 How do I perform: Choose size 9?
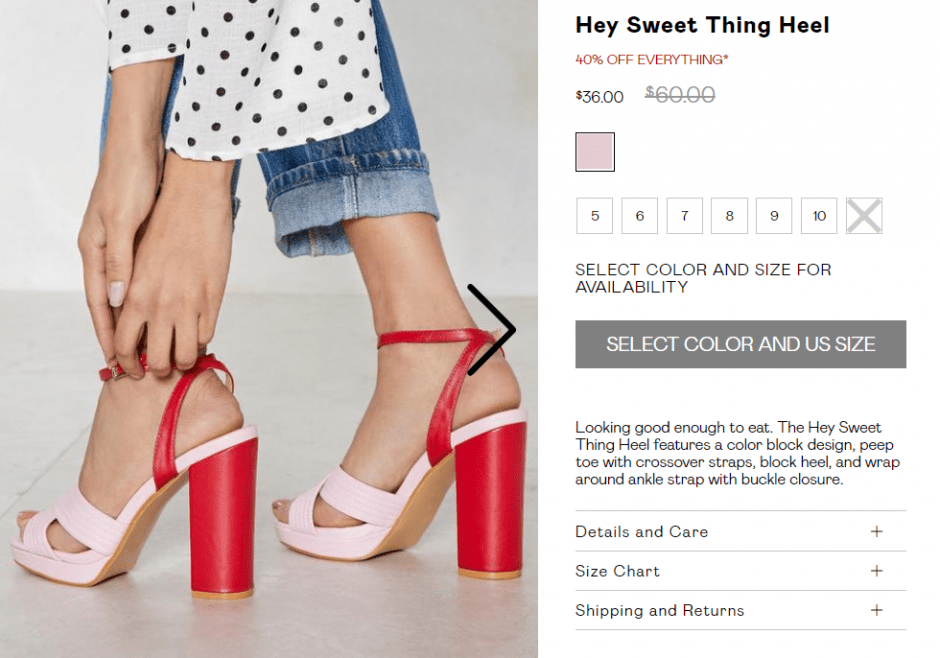point(774,216)
